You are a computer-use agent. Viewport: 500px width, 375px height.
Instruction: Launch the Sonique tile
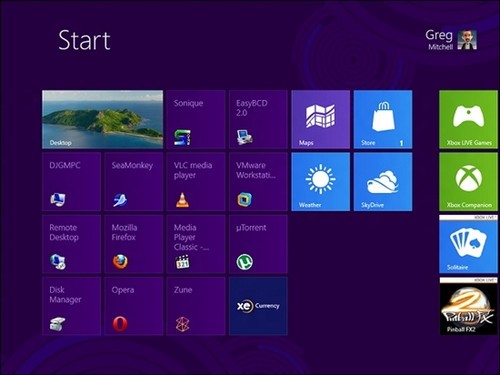196,119
